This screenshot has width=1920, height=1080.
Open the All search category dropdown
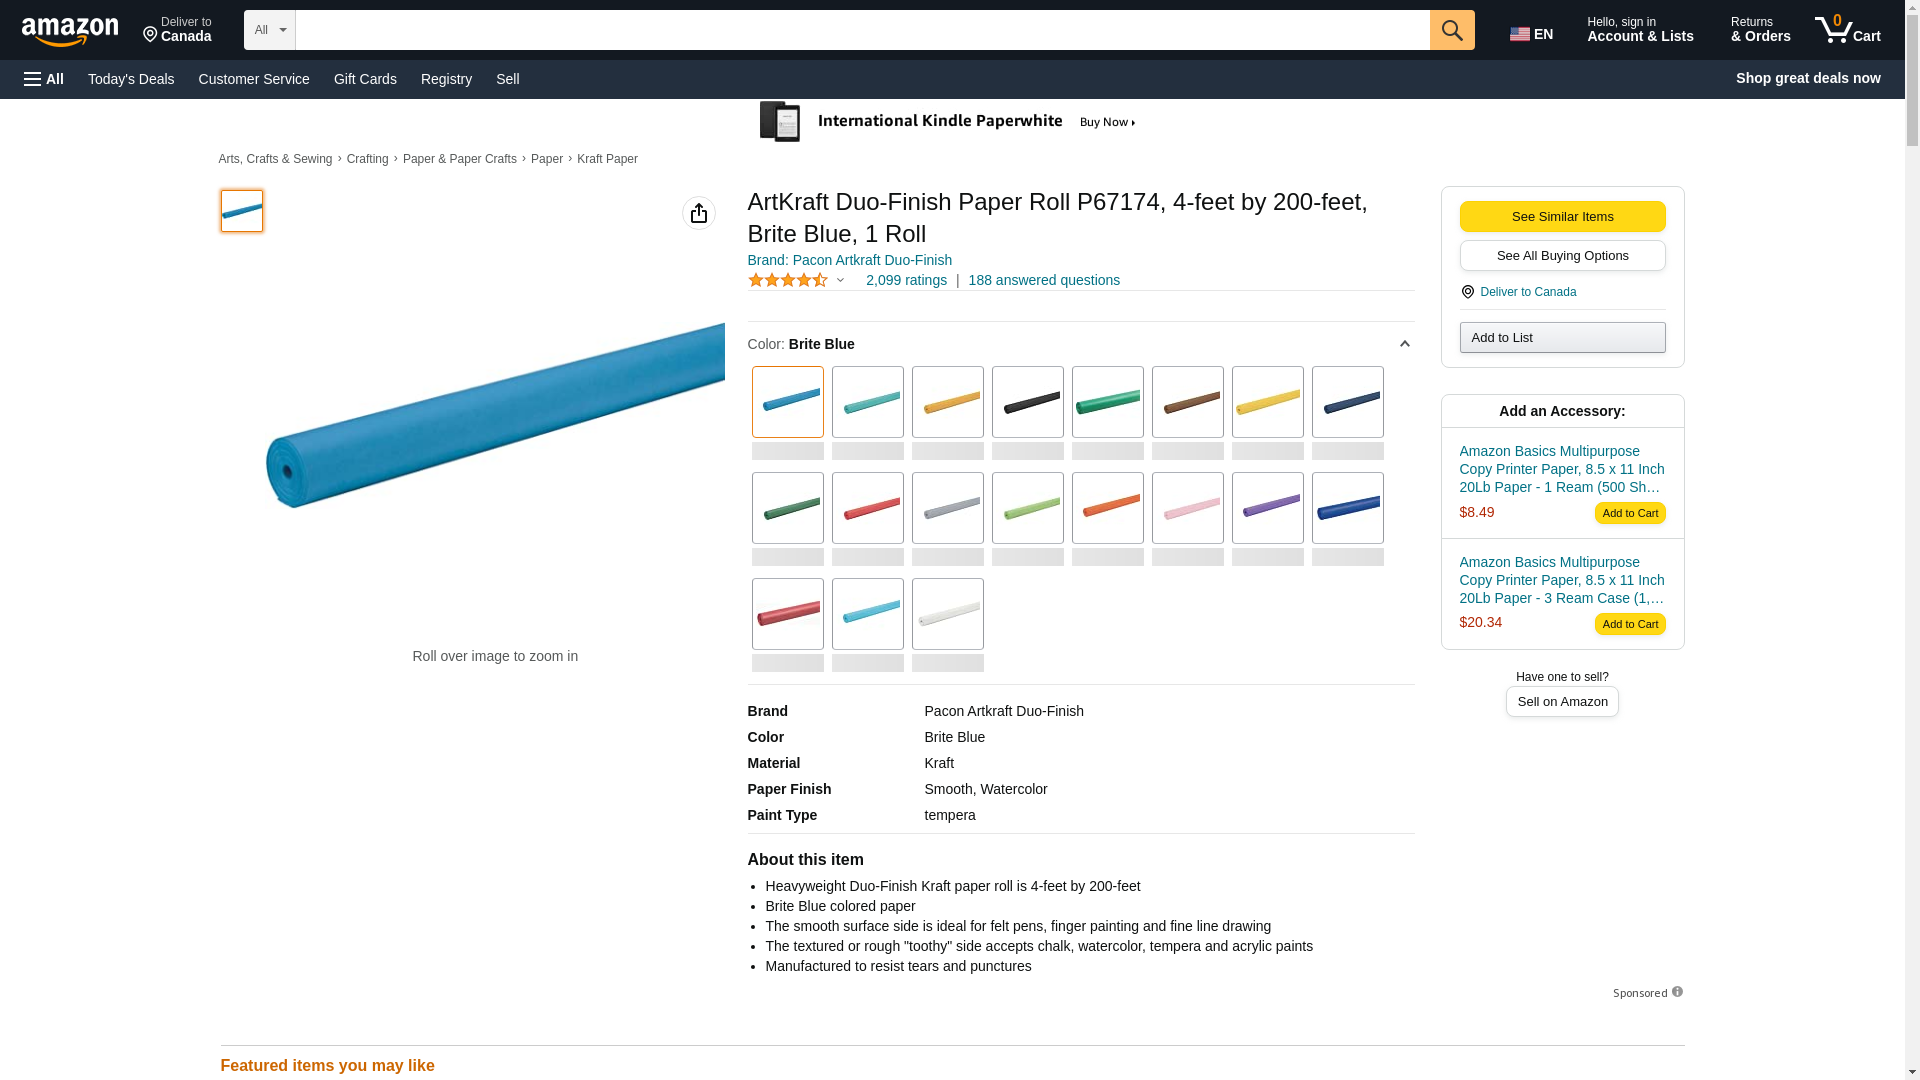click(x=269, y=30)
